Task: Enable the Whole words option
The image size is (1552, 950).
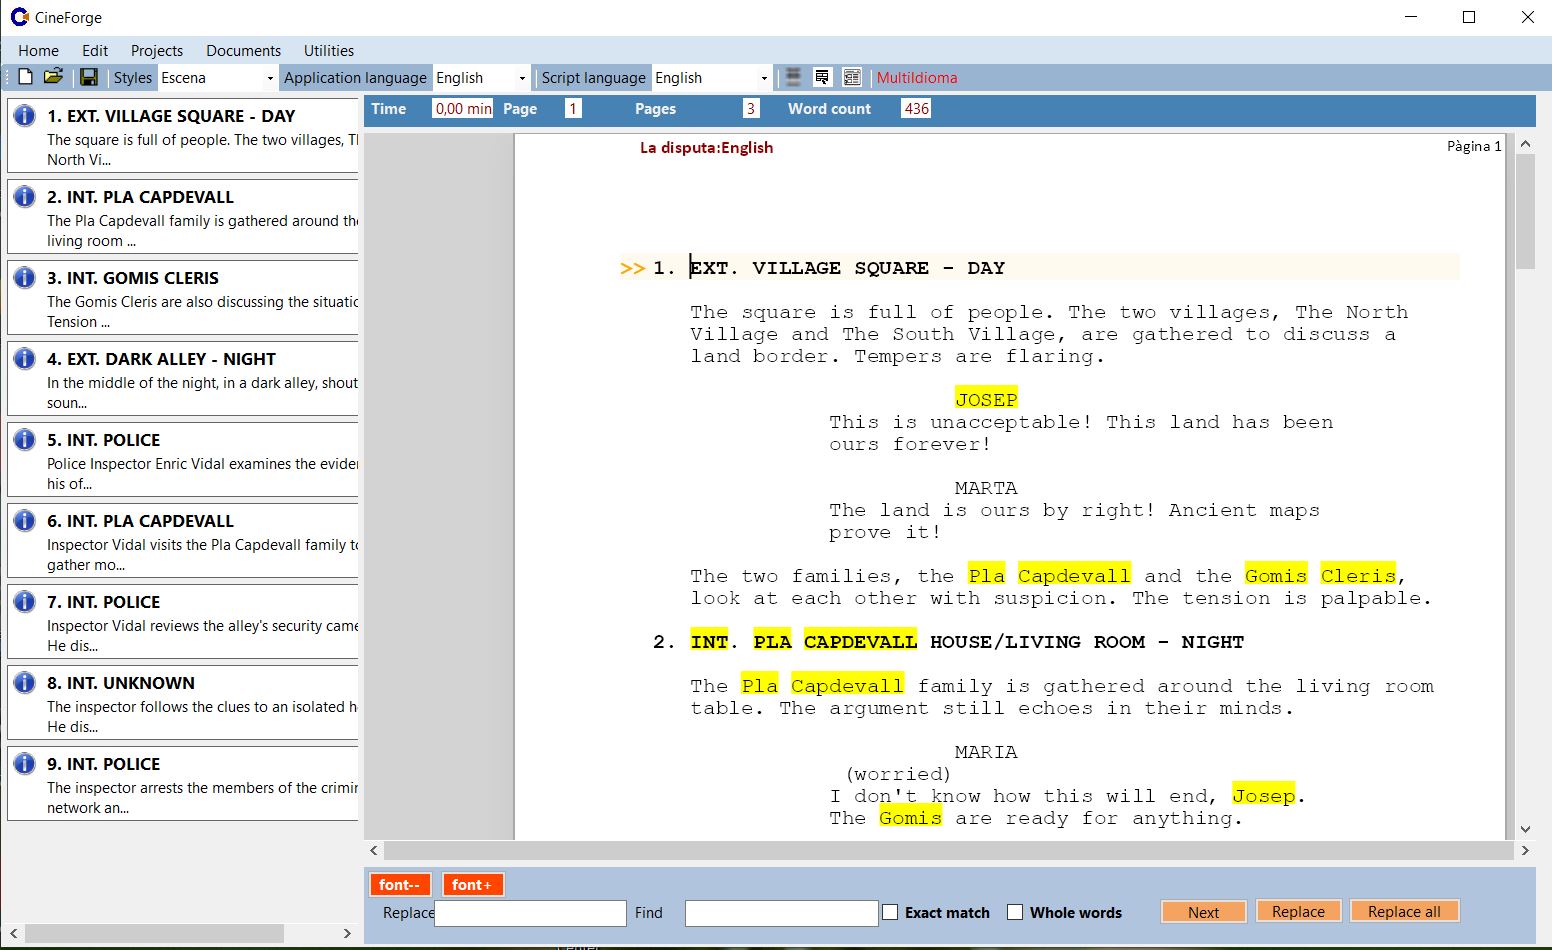Action: pos(1015,912)
